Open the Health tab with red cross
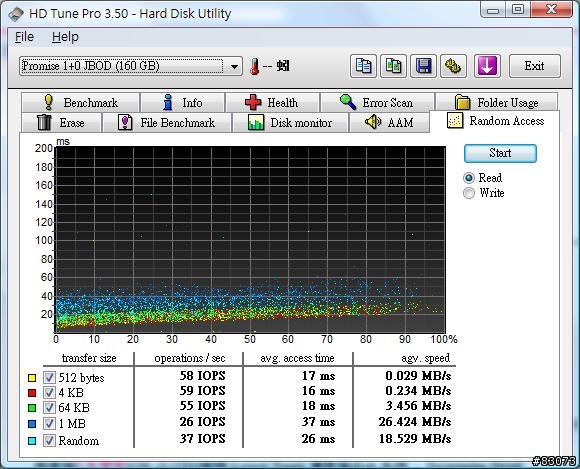This screenshot has width=580, height=469. (272, 102)
